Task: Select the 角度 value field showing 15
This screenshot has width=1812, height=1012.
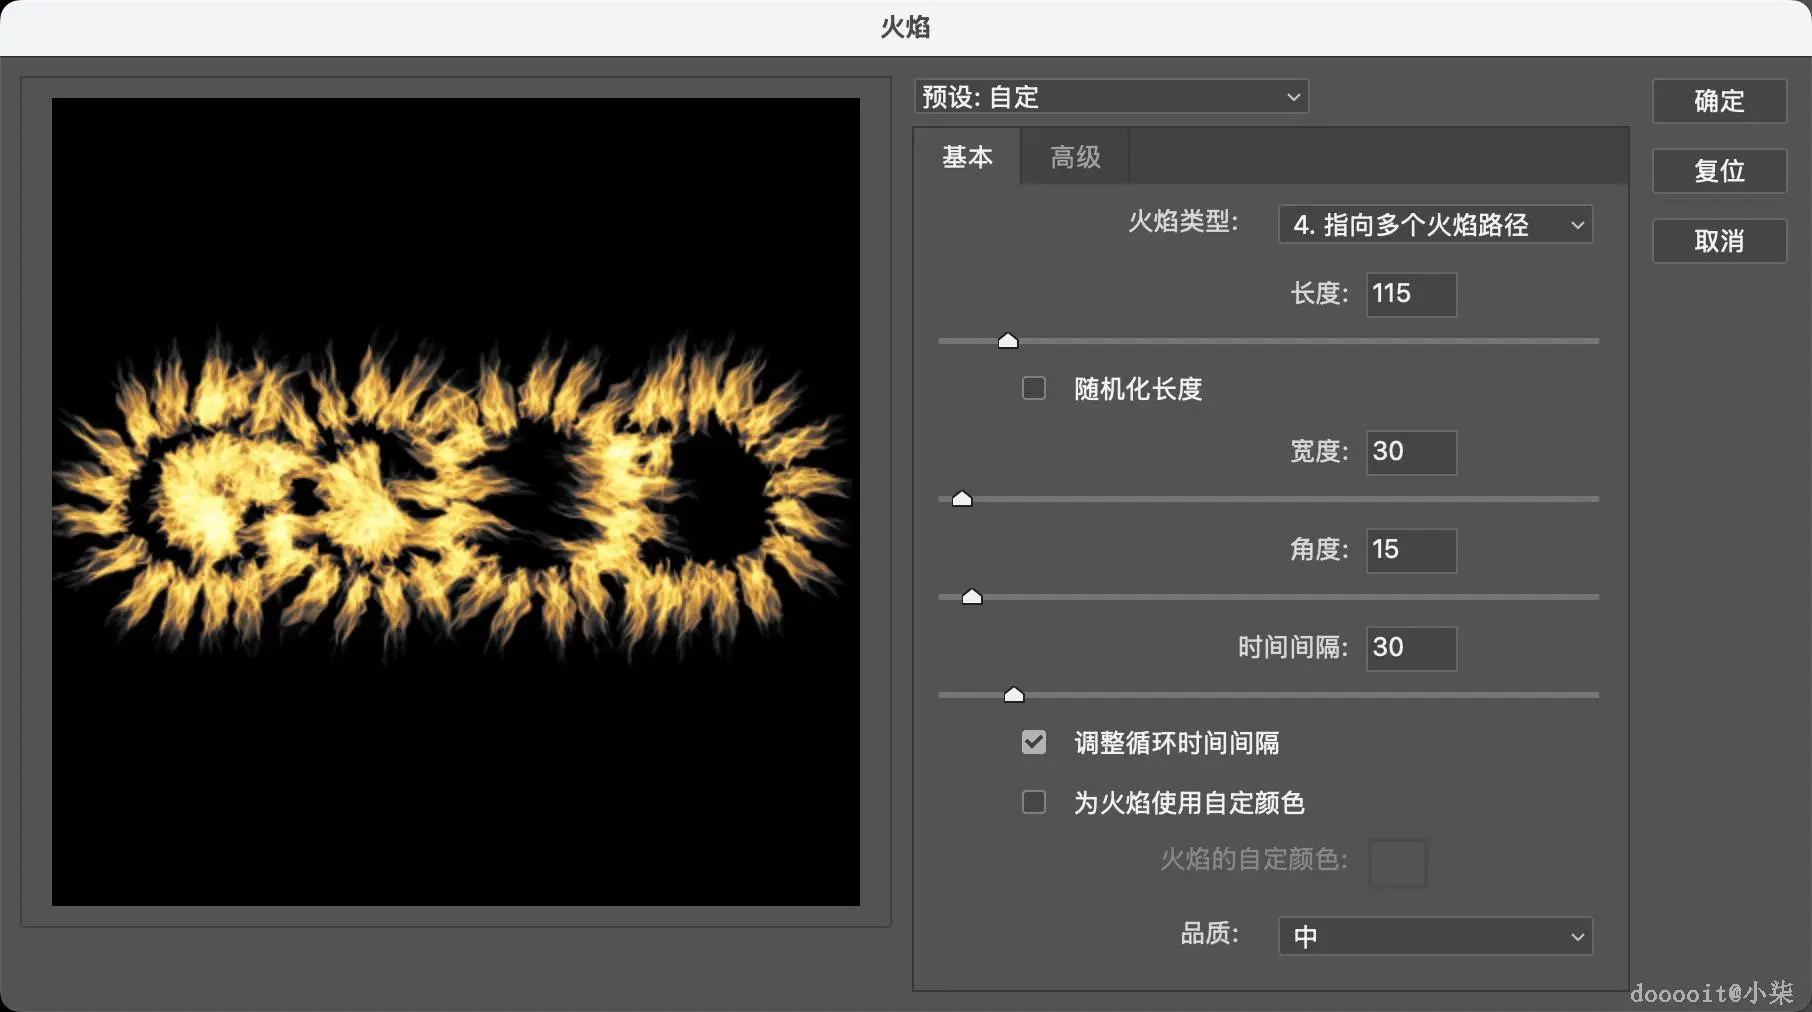Action: pyautogui.click(x=1410, y=550)
